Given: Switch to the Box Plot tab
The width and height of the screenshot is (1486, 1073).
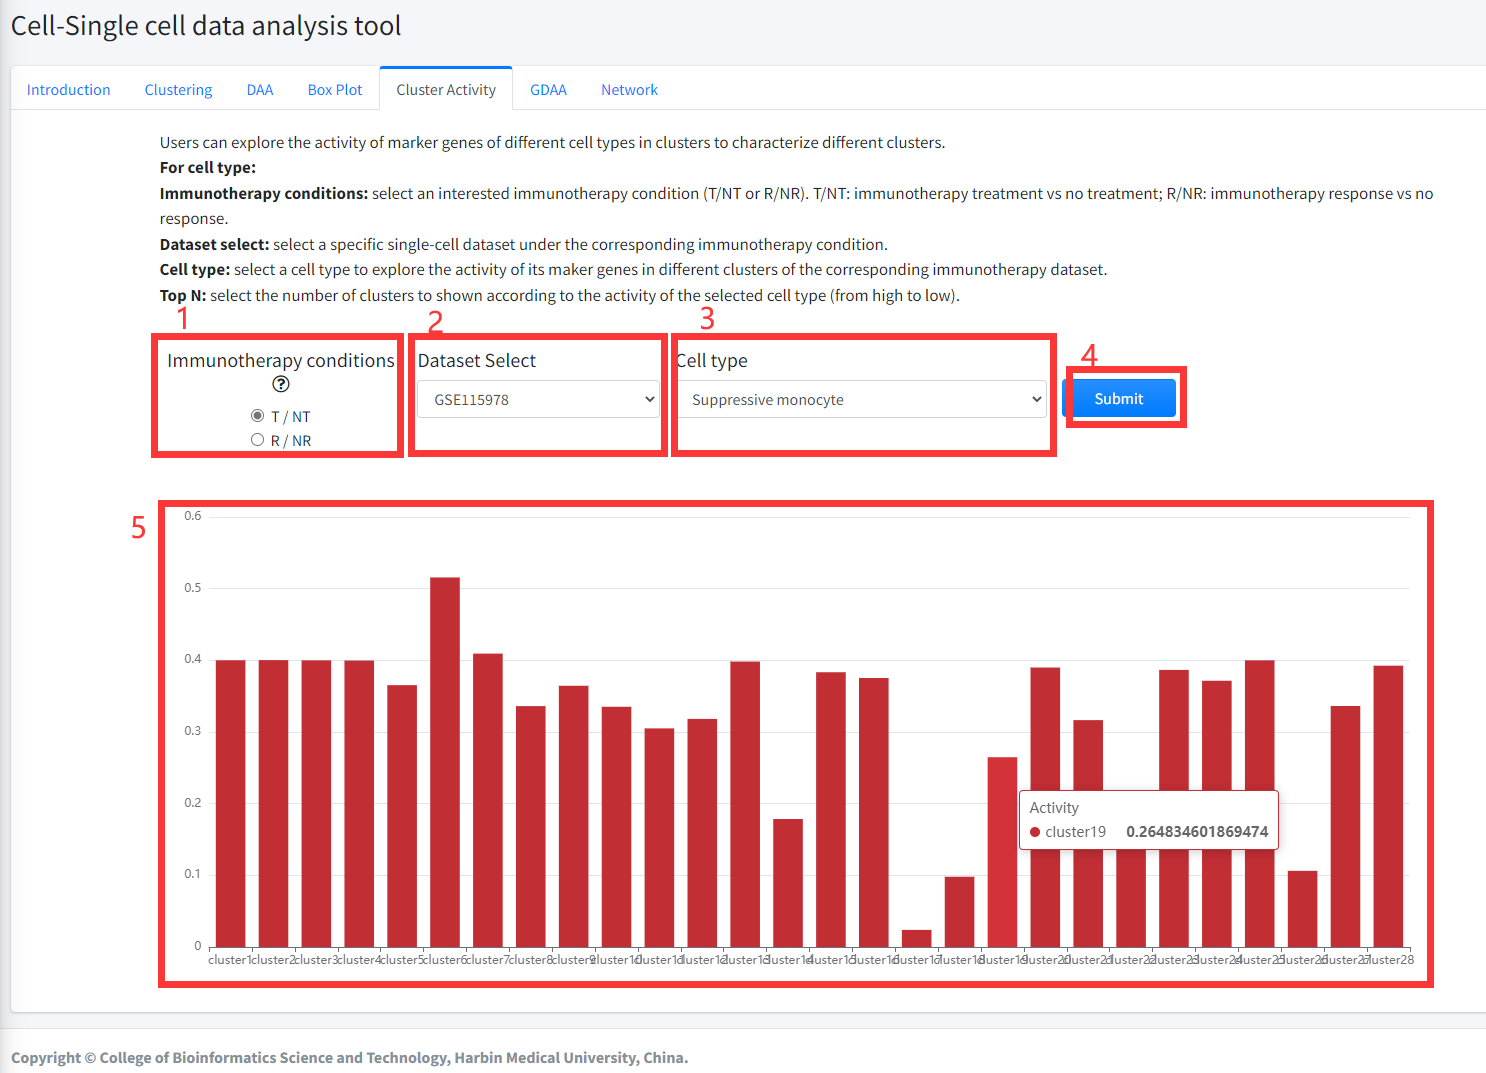Looking at the screenshot, I should [335, 90].
